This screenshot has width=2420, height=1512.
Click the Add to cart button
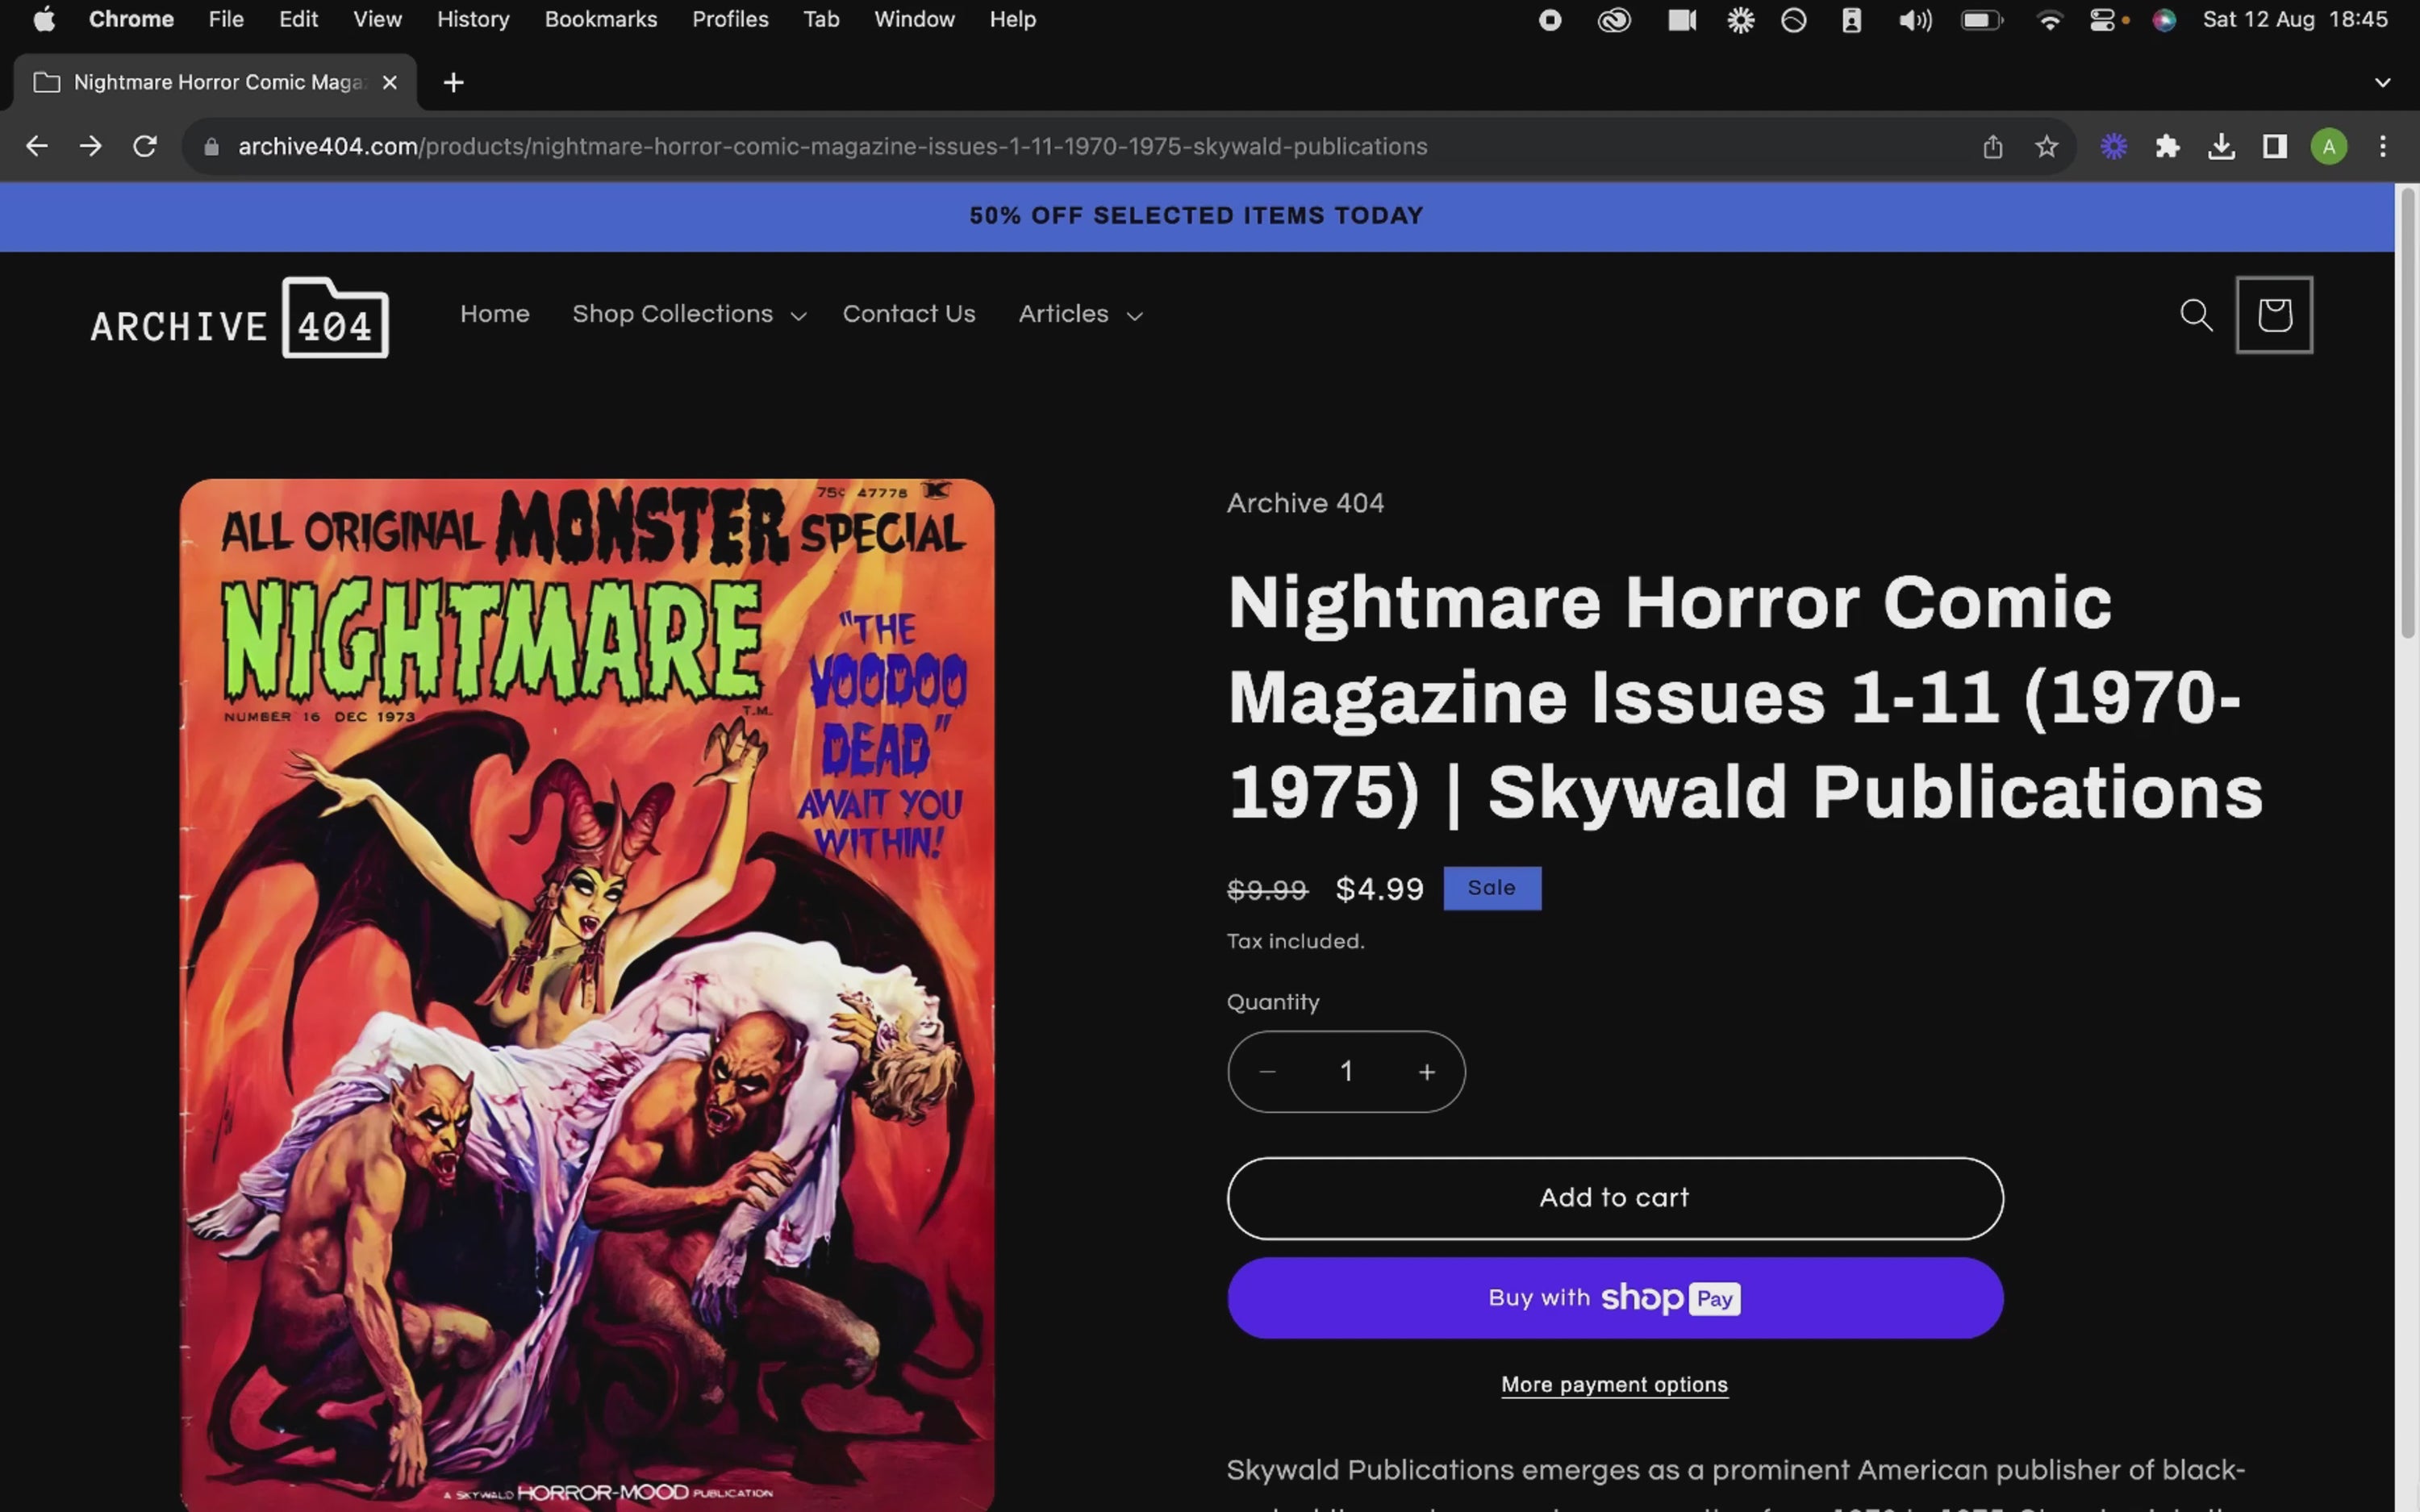click(x=1613, y=1198)
